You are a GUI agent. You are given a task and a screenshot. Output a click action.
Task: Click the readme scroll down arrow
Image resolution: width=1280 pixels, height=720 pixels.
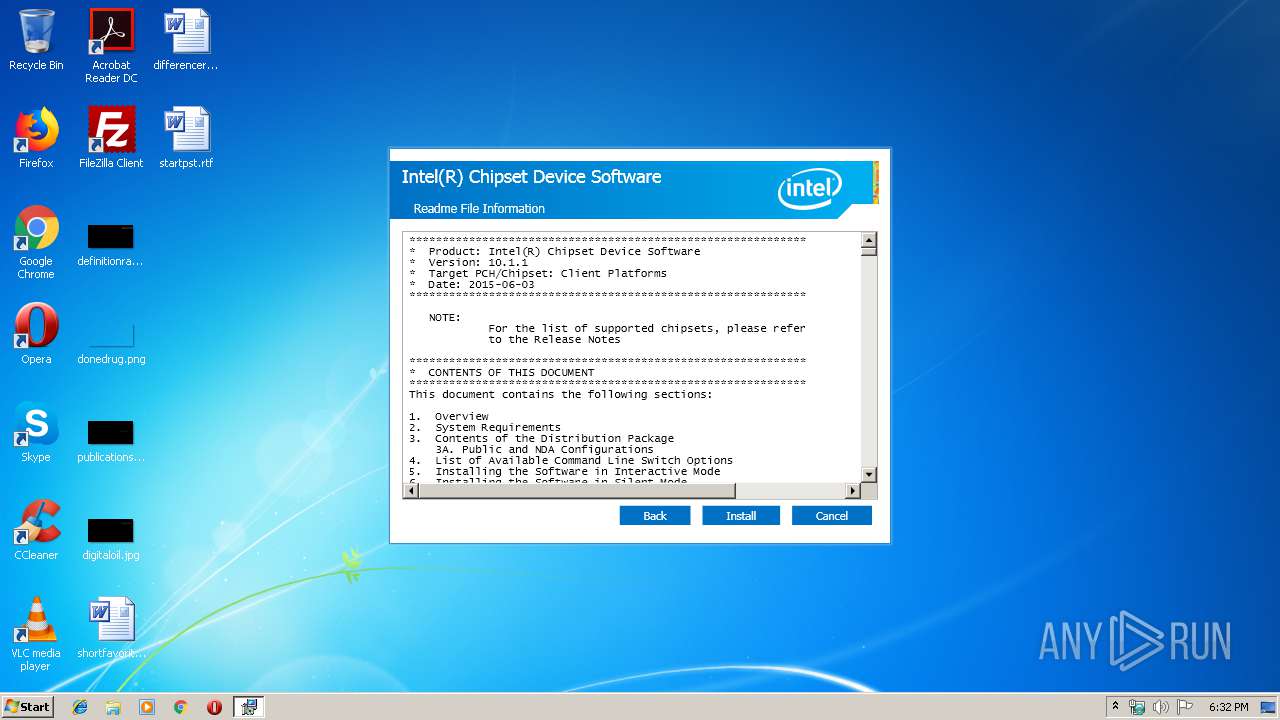point(869,474)
